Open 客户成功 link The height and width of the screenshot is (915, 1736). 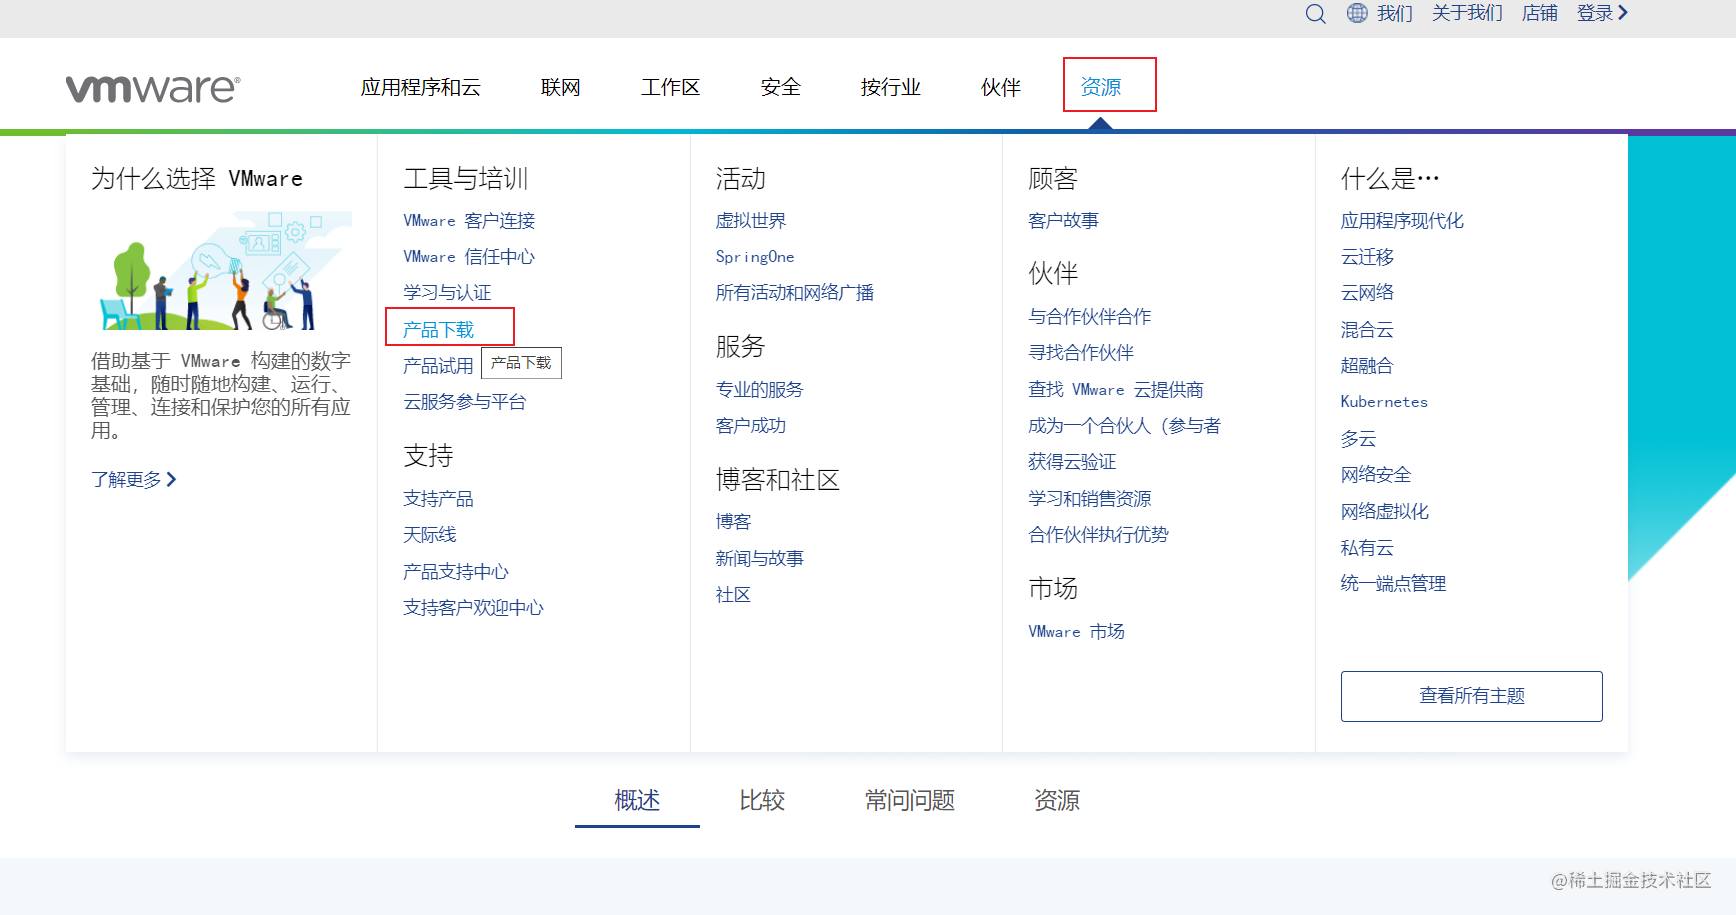click(x=751, y=426)
